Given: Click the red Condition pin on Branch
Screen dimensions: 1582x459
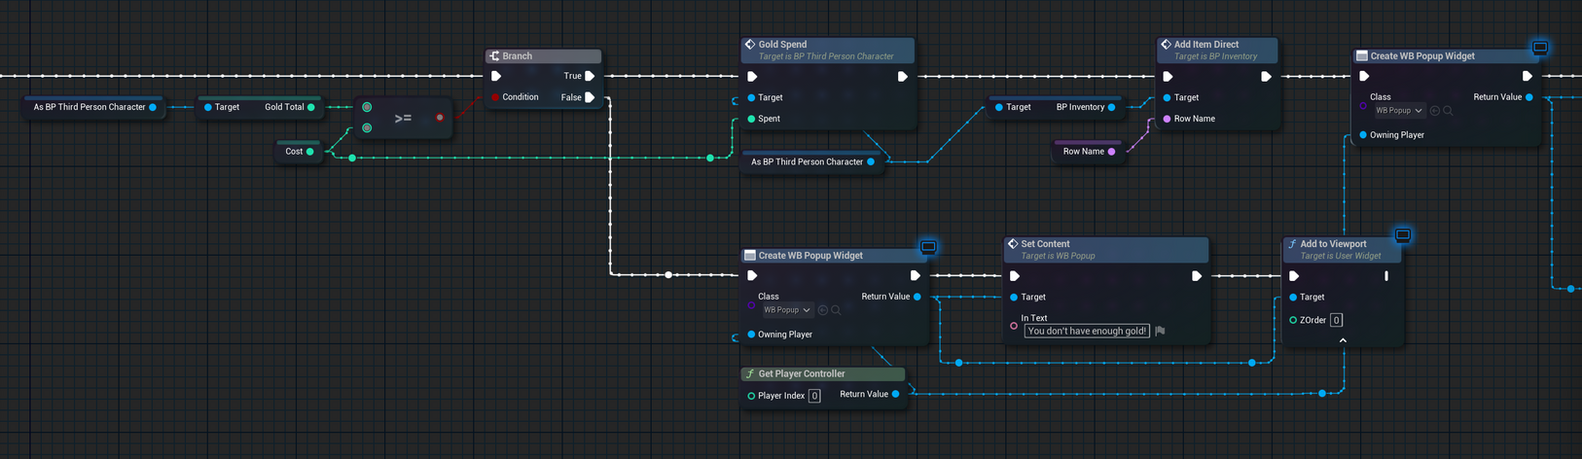Looking at the screenshot, I should [x=495, y=97].
